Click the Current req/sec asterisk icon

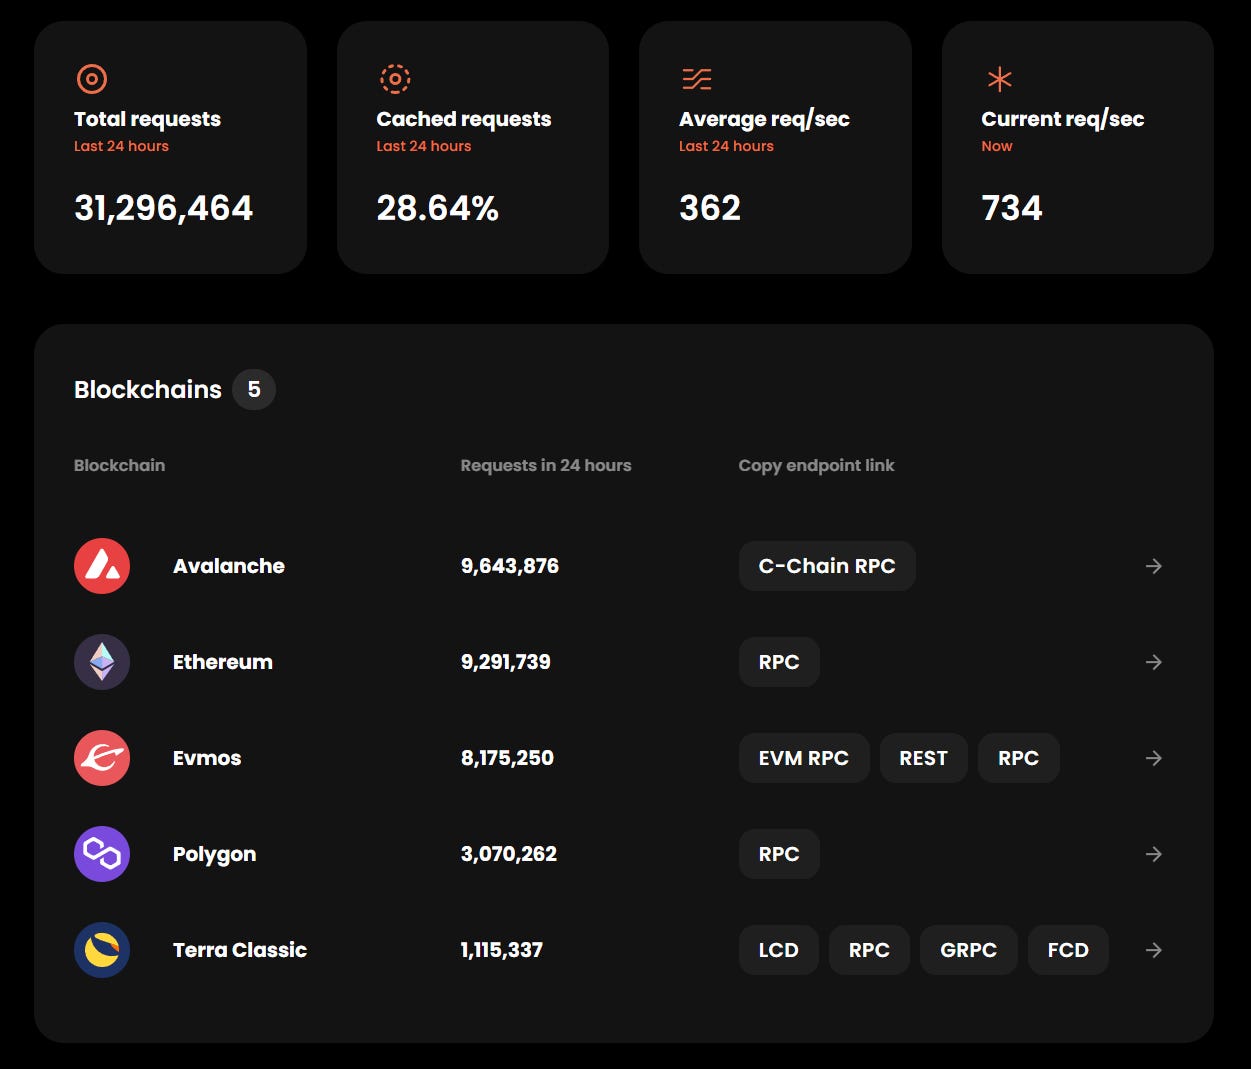[997, 79]
